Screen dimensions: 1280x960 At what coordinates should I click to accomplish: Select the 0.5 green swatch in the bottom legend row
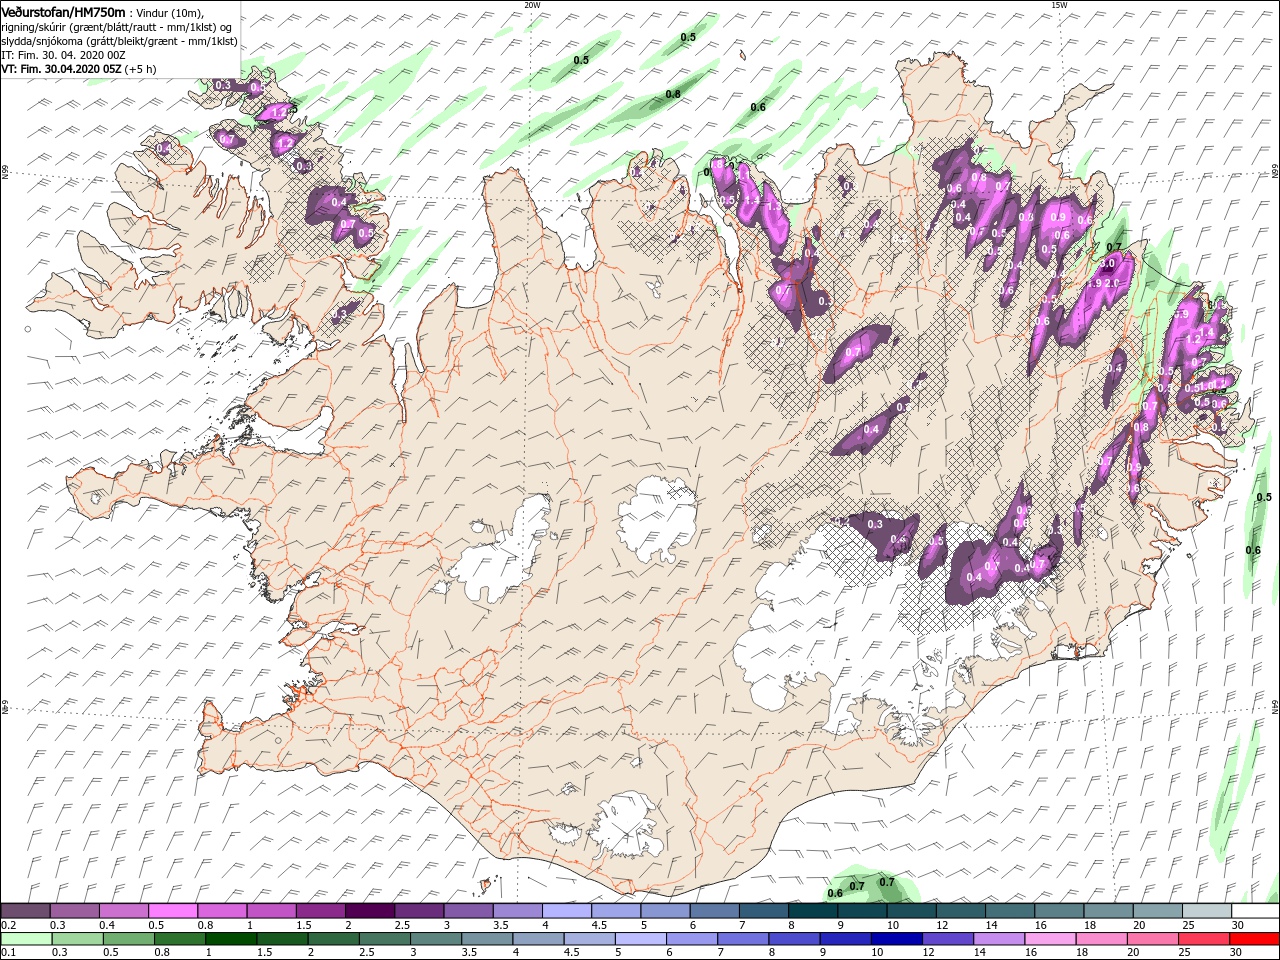(x=128, y=939)
